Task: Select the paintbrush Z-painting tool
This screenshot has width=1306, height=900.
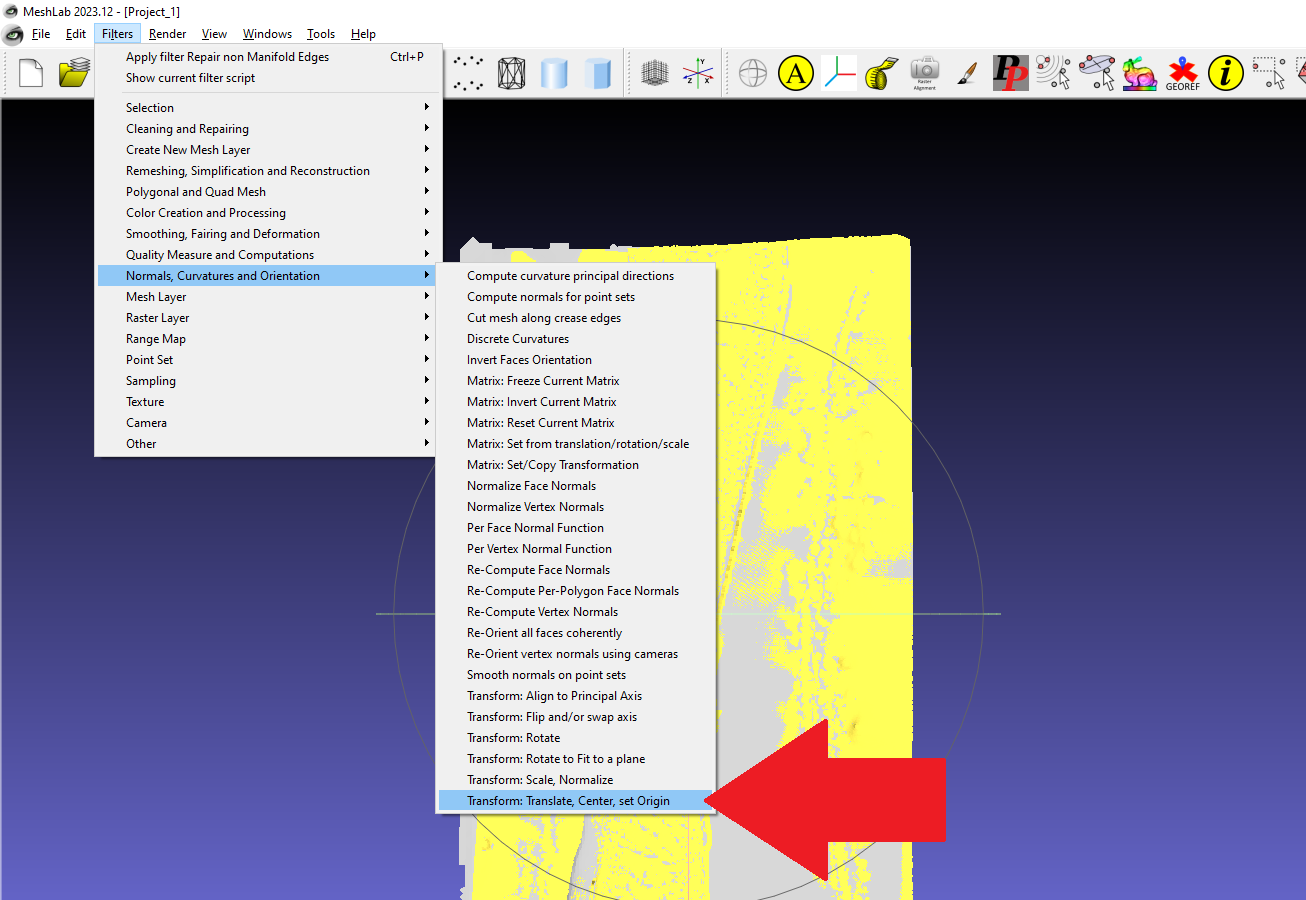Action: point(967,73)
